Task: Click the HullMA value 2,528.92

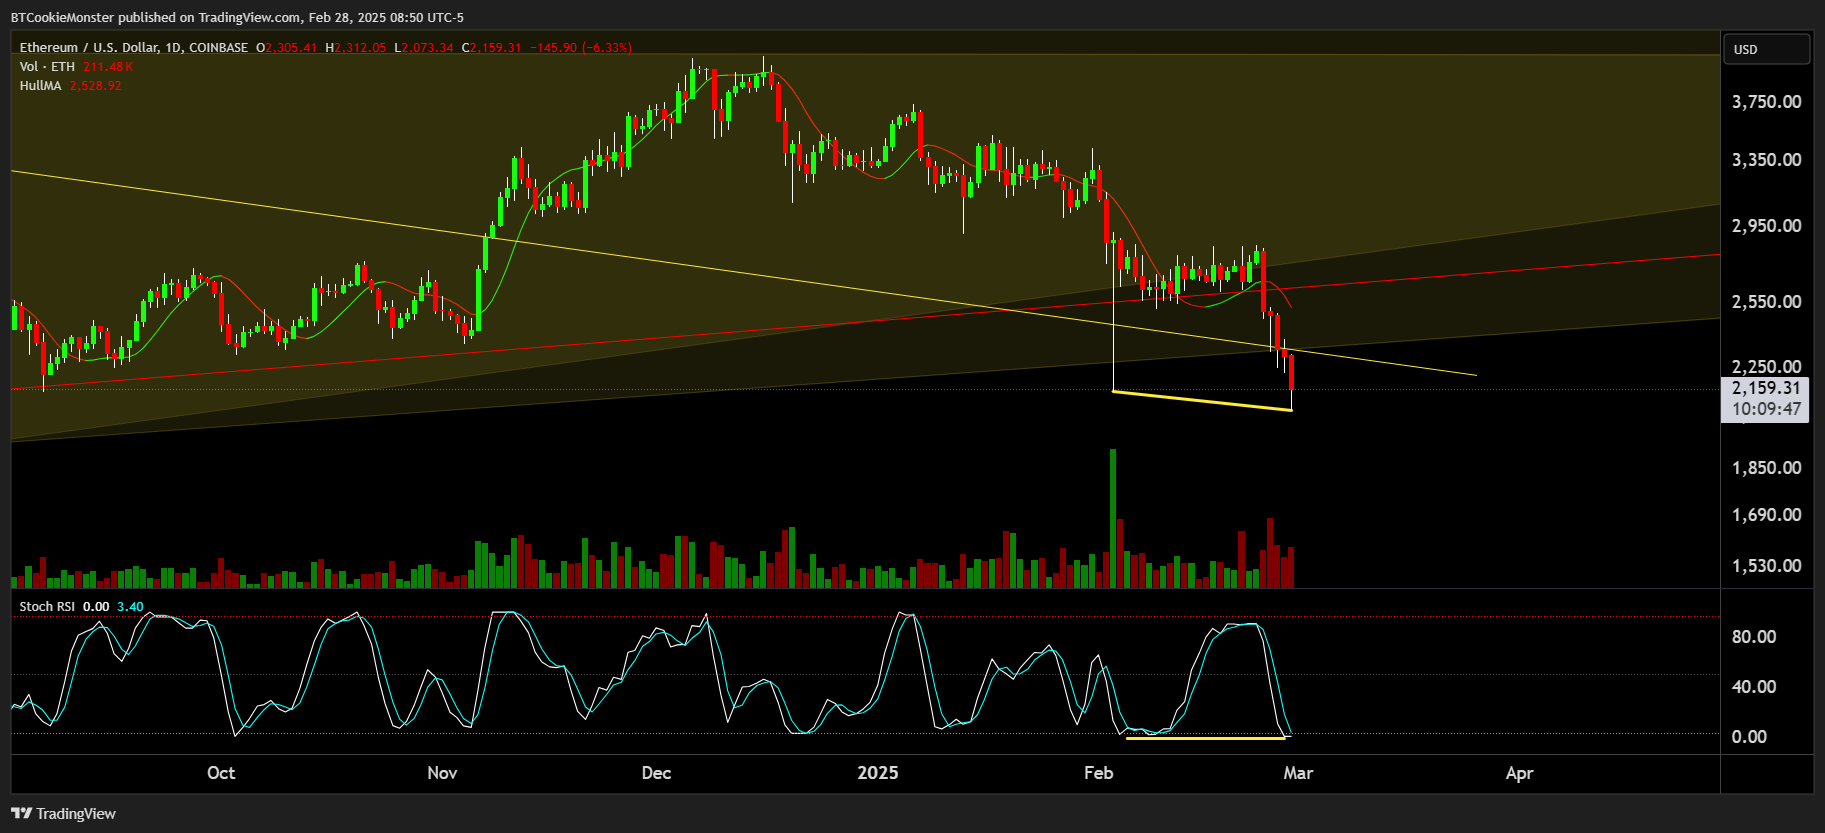Action: point(95,85)
